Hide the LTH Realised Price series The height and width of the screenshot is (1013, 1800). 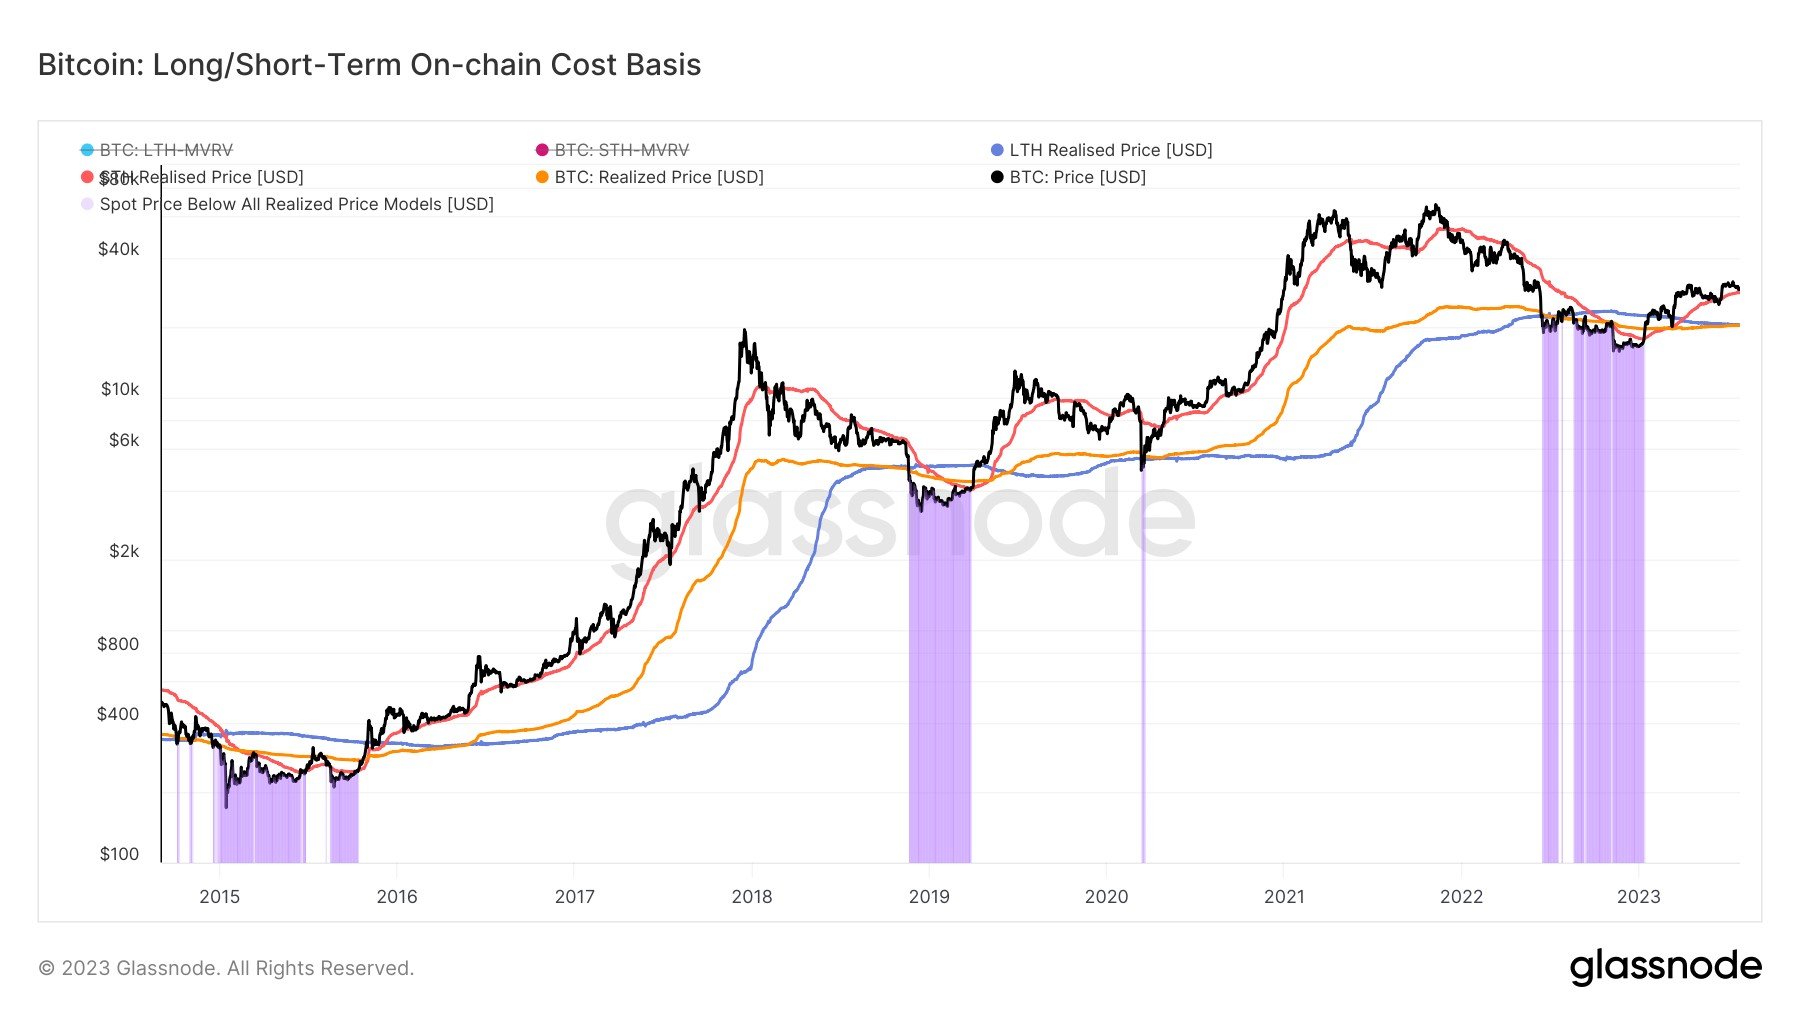[1110, 150]
